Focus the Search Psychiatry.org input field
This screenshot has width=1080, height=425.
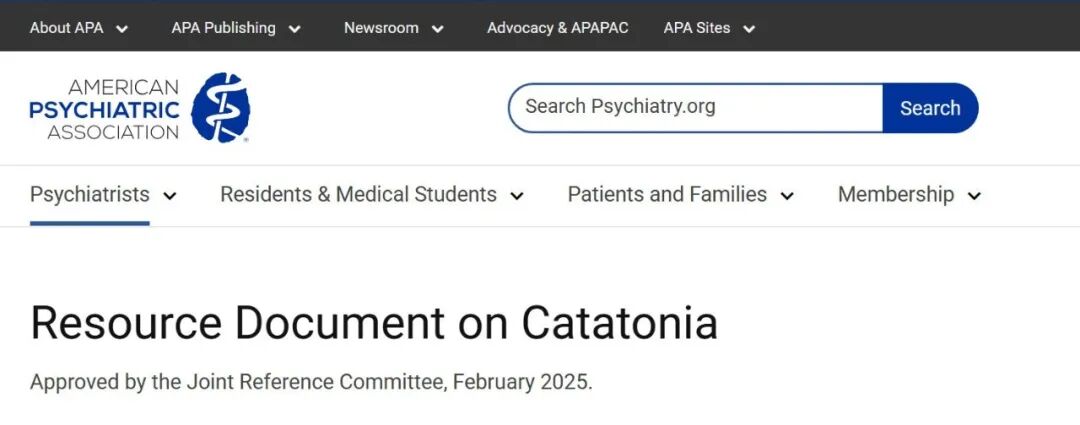[695, 107]
